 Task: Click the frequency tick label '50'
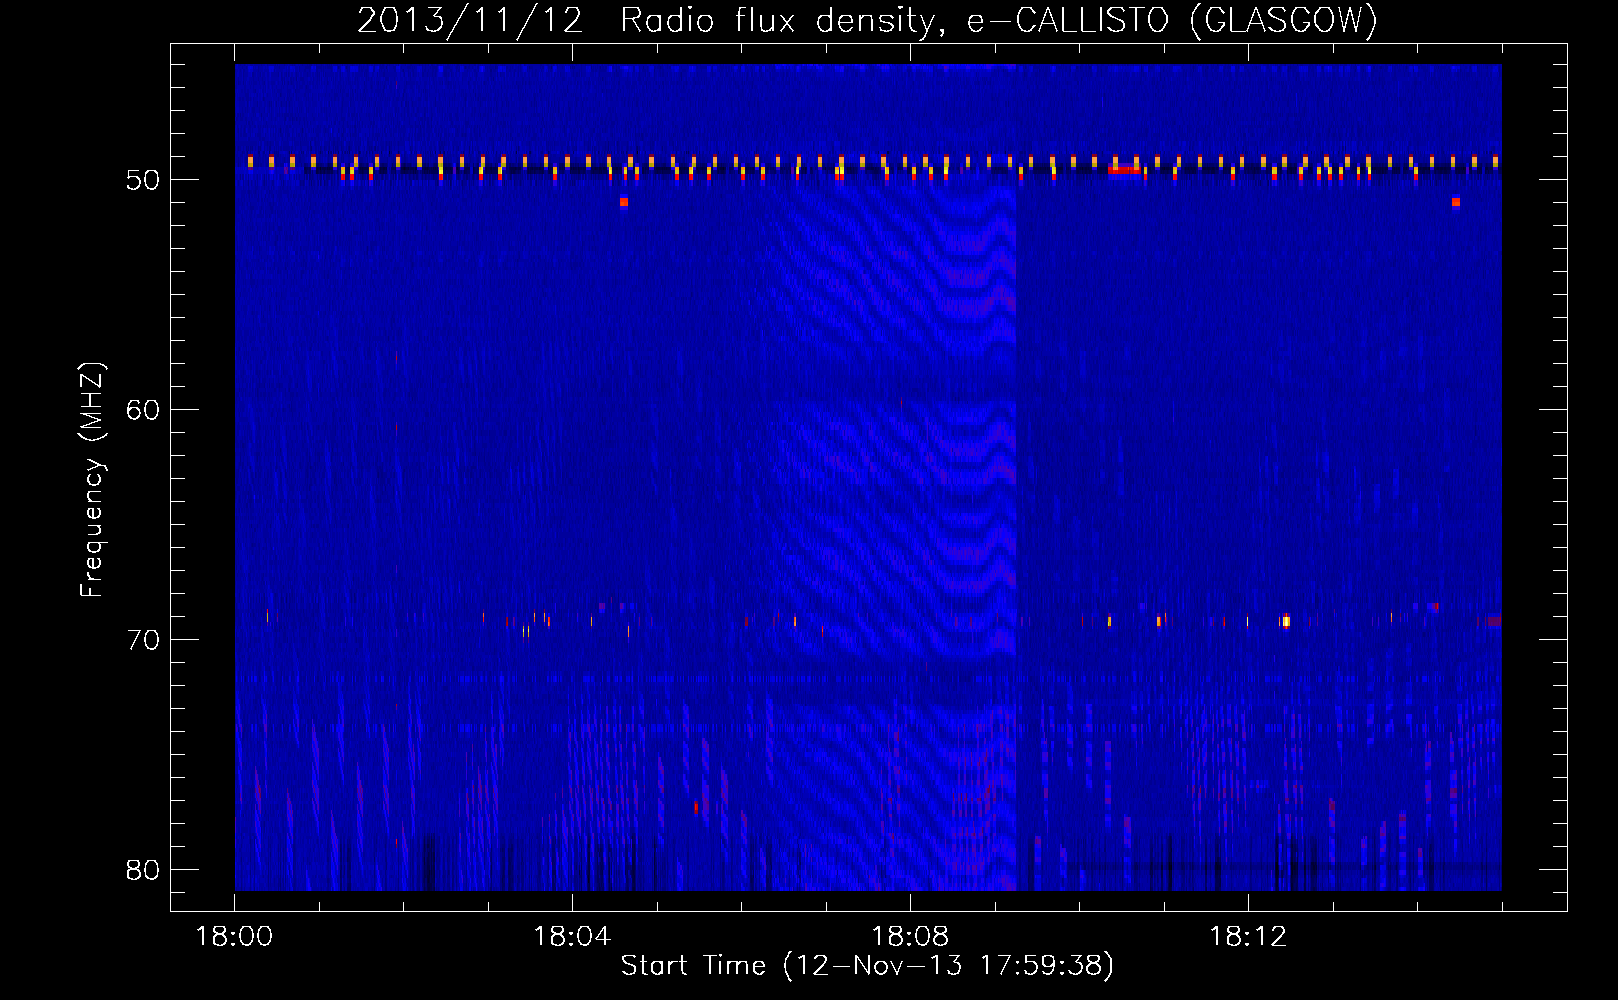point(143,180)
